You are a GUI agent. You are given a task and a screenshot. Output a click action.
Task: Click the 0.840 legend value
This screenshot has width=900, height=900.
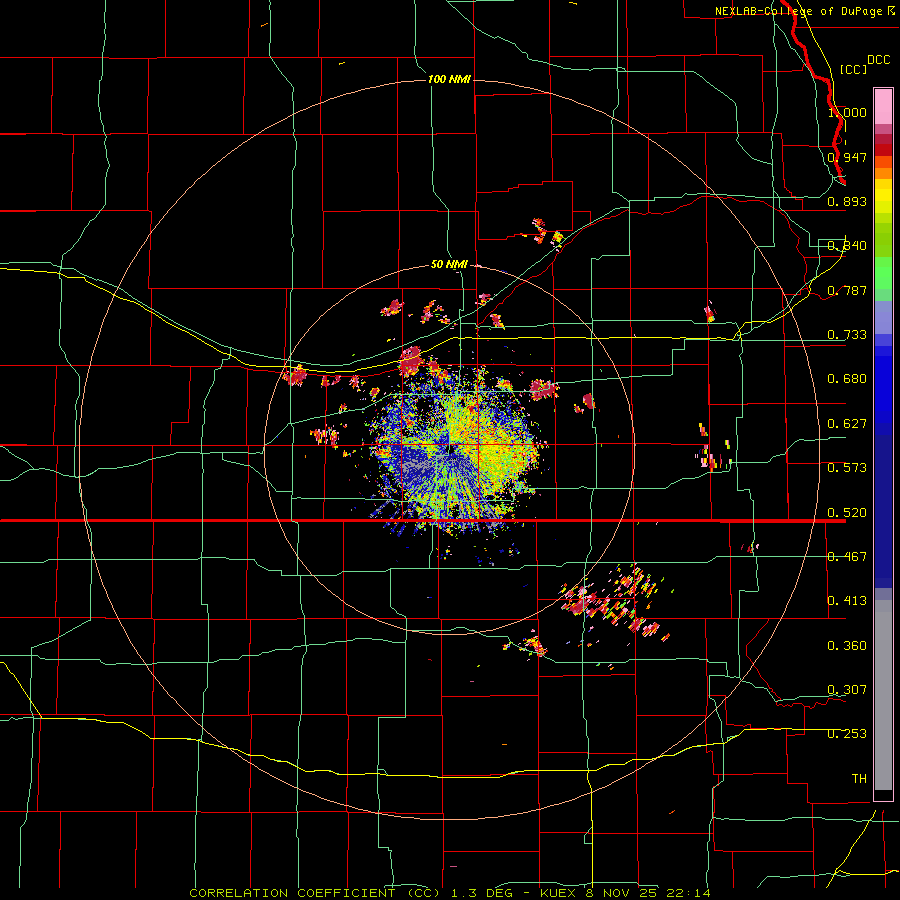tap(847, 246)
